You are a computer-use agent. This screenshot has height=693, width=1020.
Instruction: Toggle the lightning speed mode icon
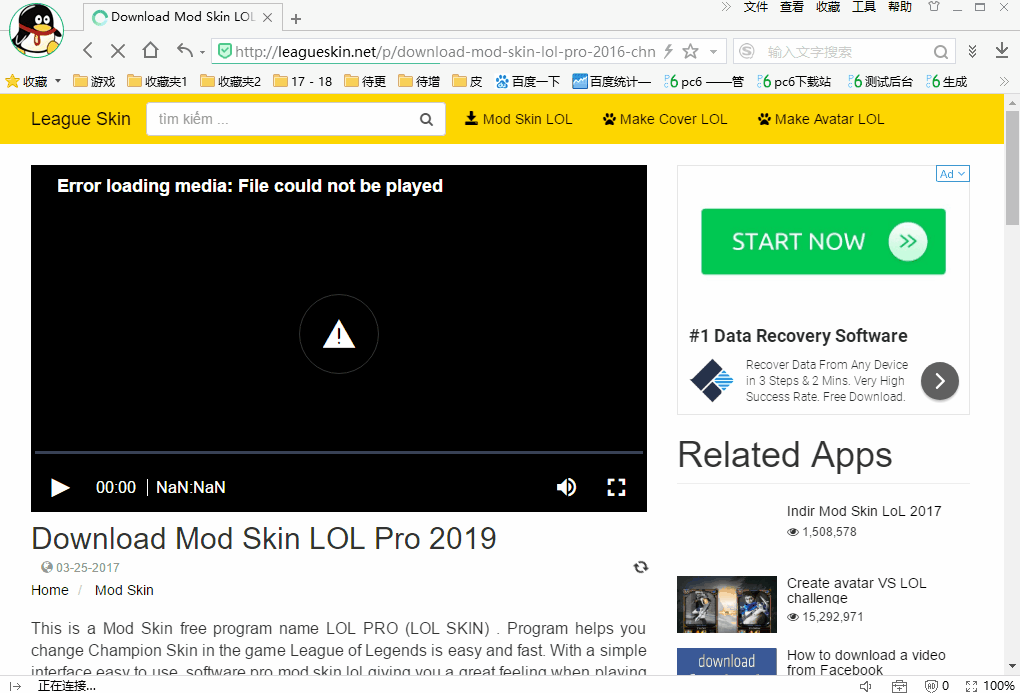coord(668,51)
